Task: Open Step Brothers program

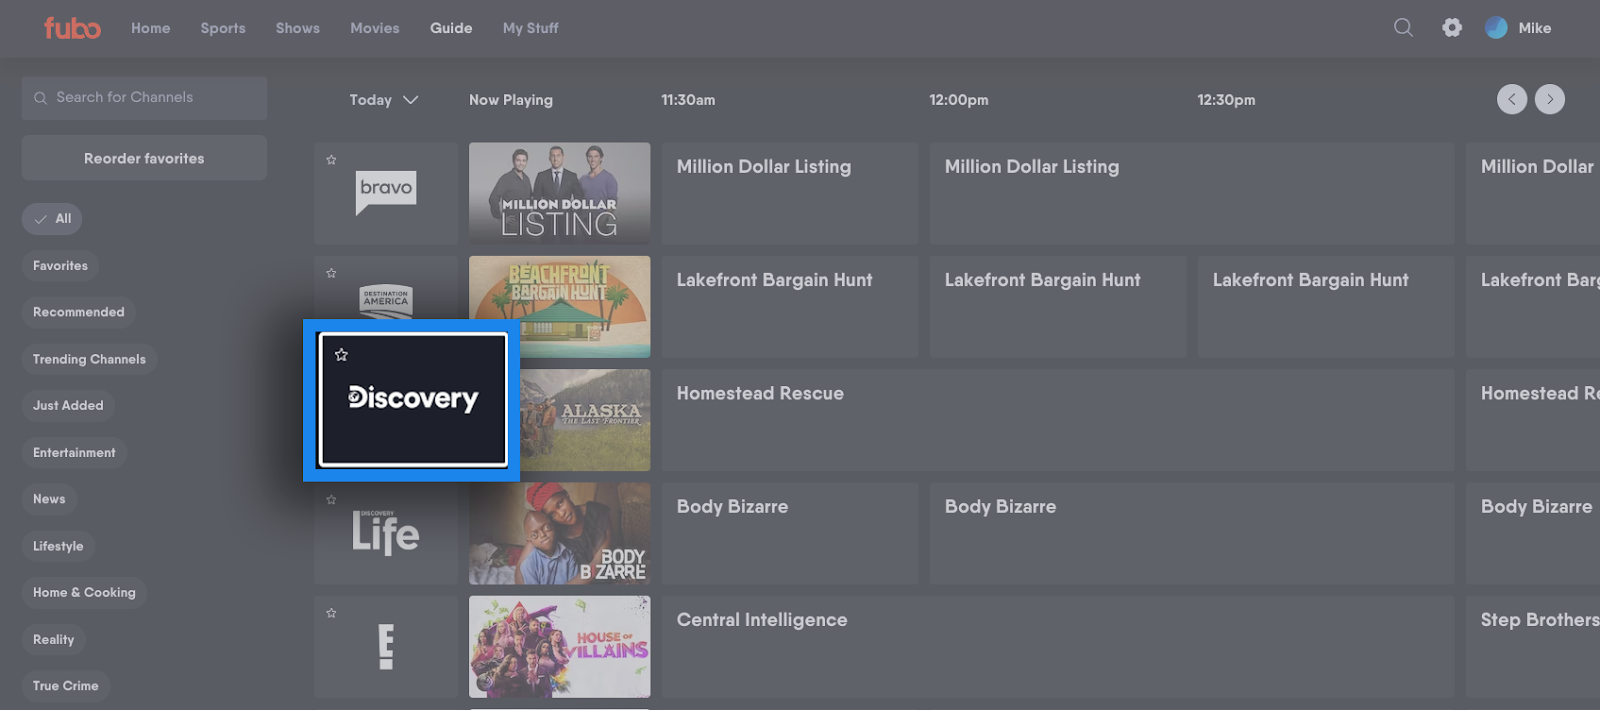Action: click(1533, 647)
